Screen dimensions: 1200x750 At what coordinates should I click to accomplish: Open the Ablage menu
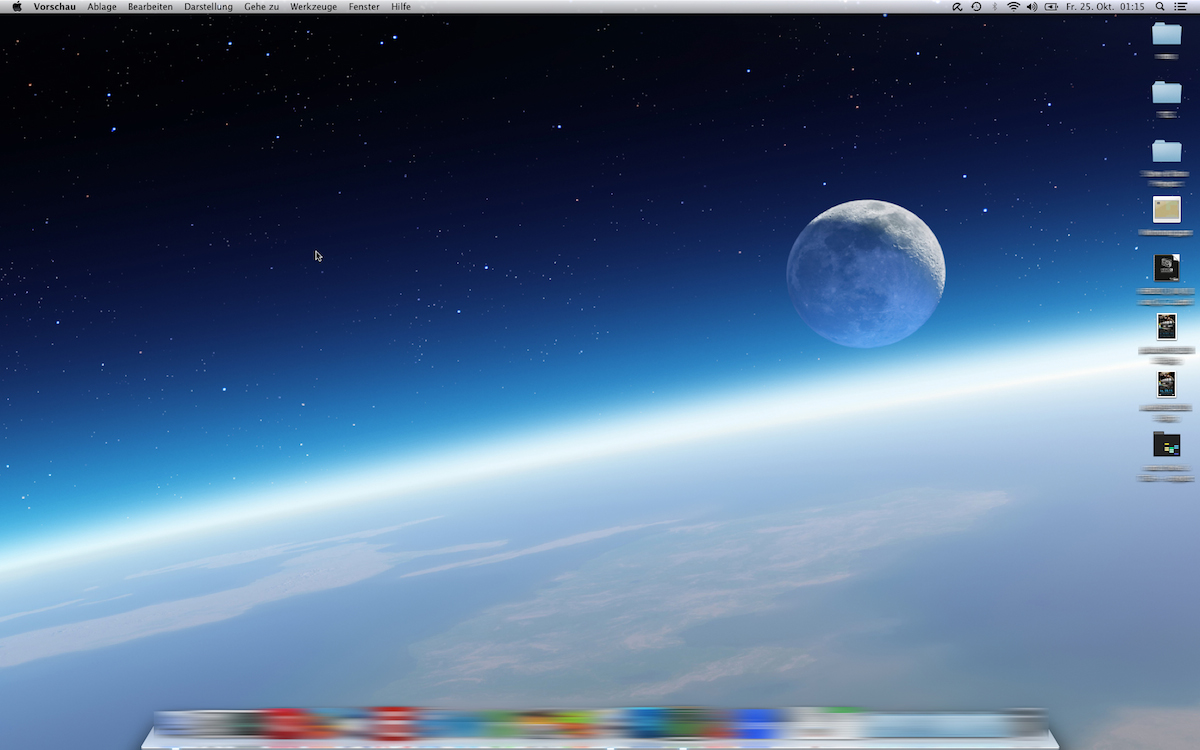point(102,7)
